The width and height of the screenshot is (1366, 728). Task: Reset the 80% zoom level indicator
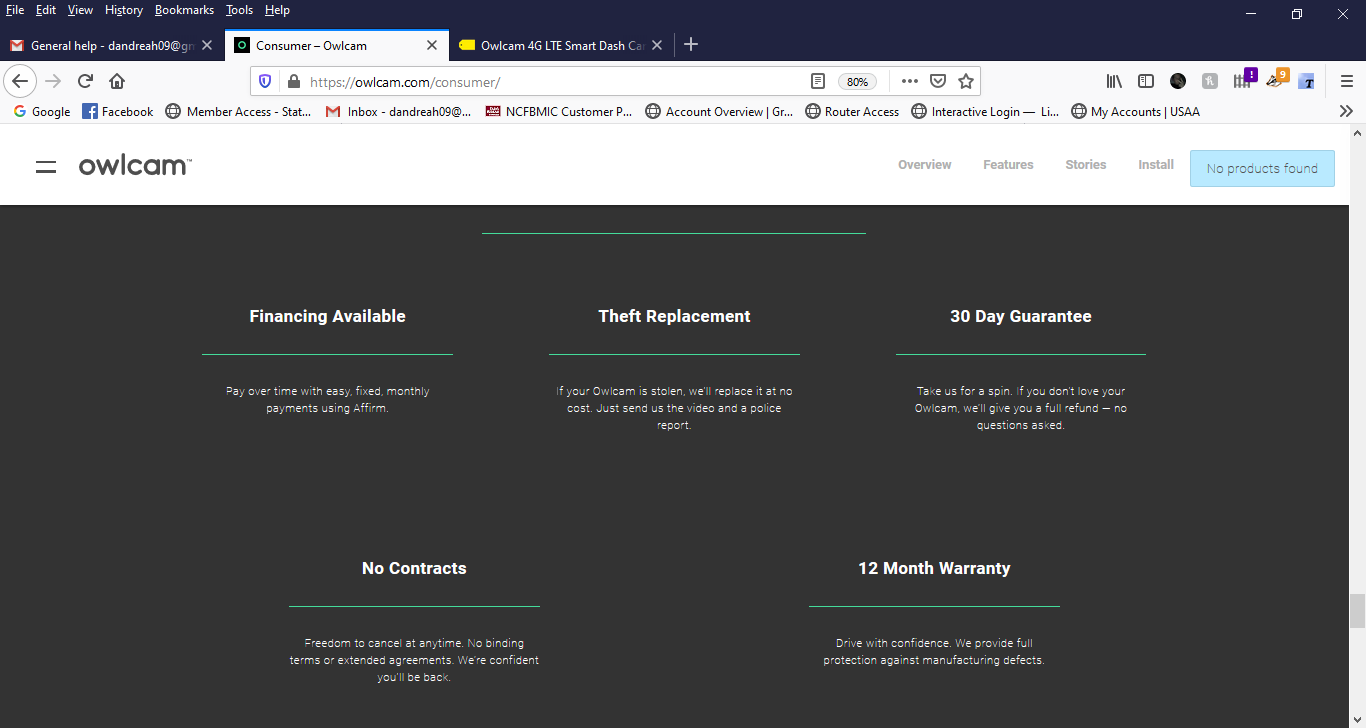tap(857, 82)
